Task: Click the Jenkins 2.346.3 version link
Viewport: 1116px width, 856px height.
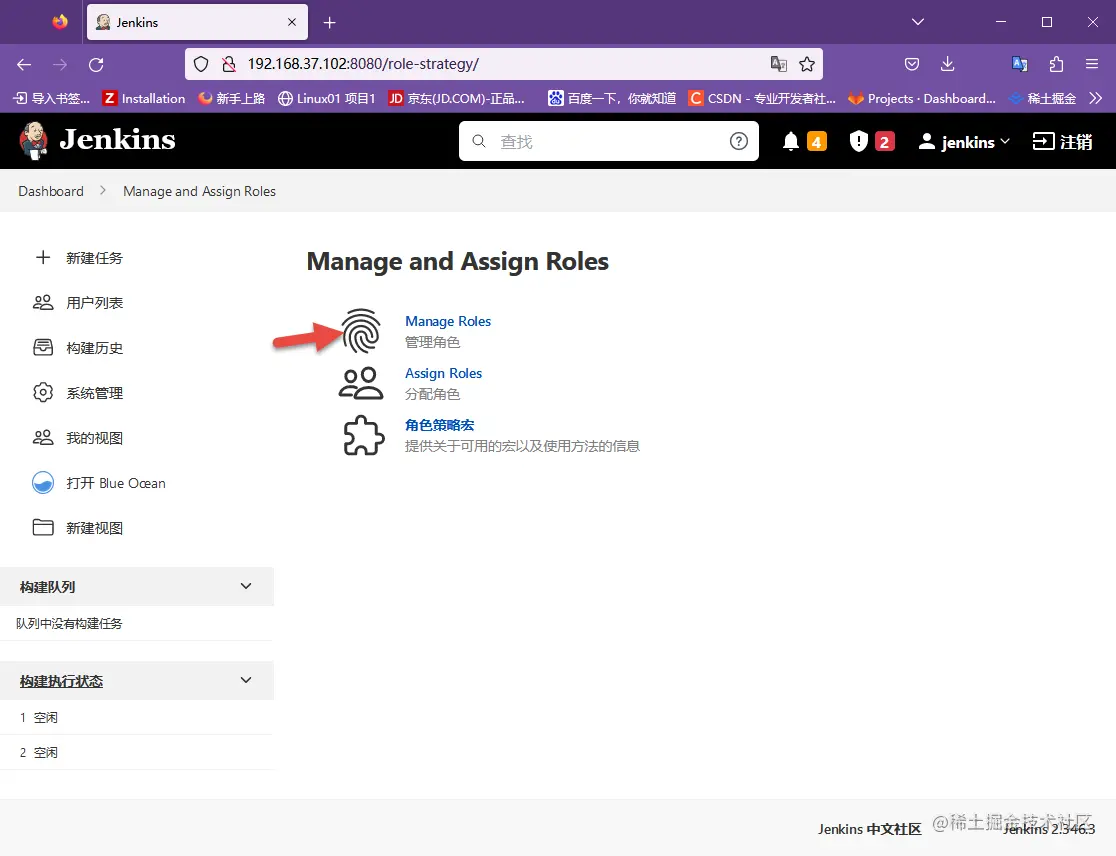Action: (1049, 829)
